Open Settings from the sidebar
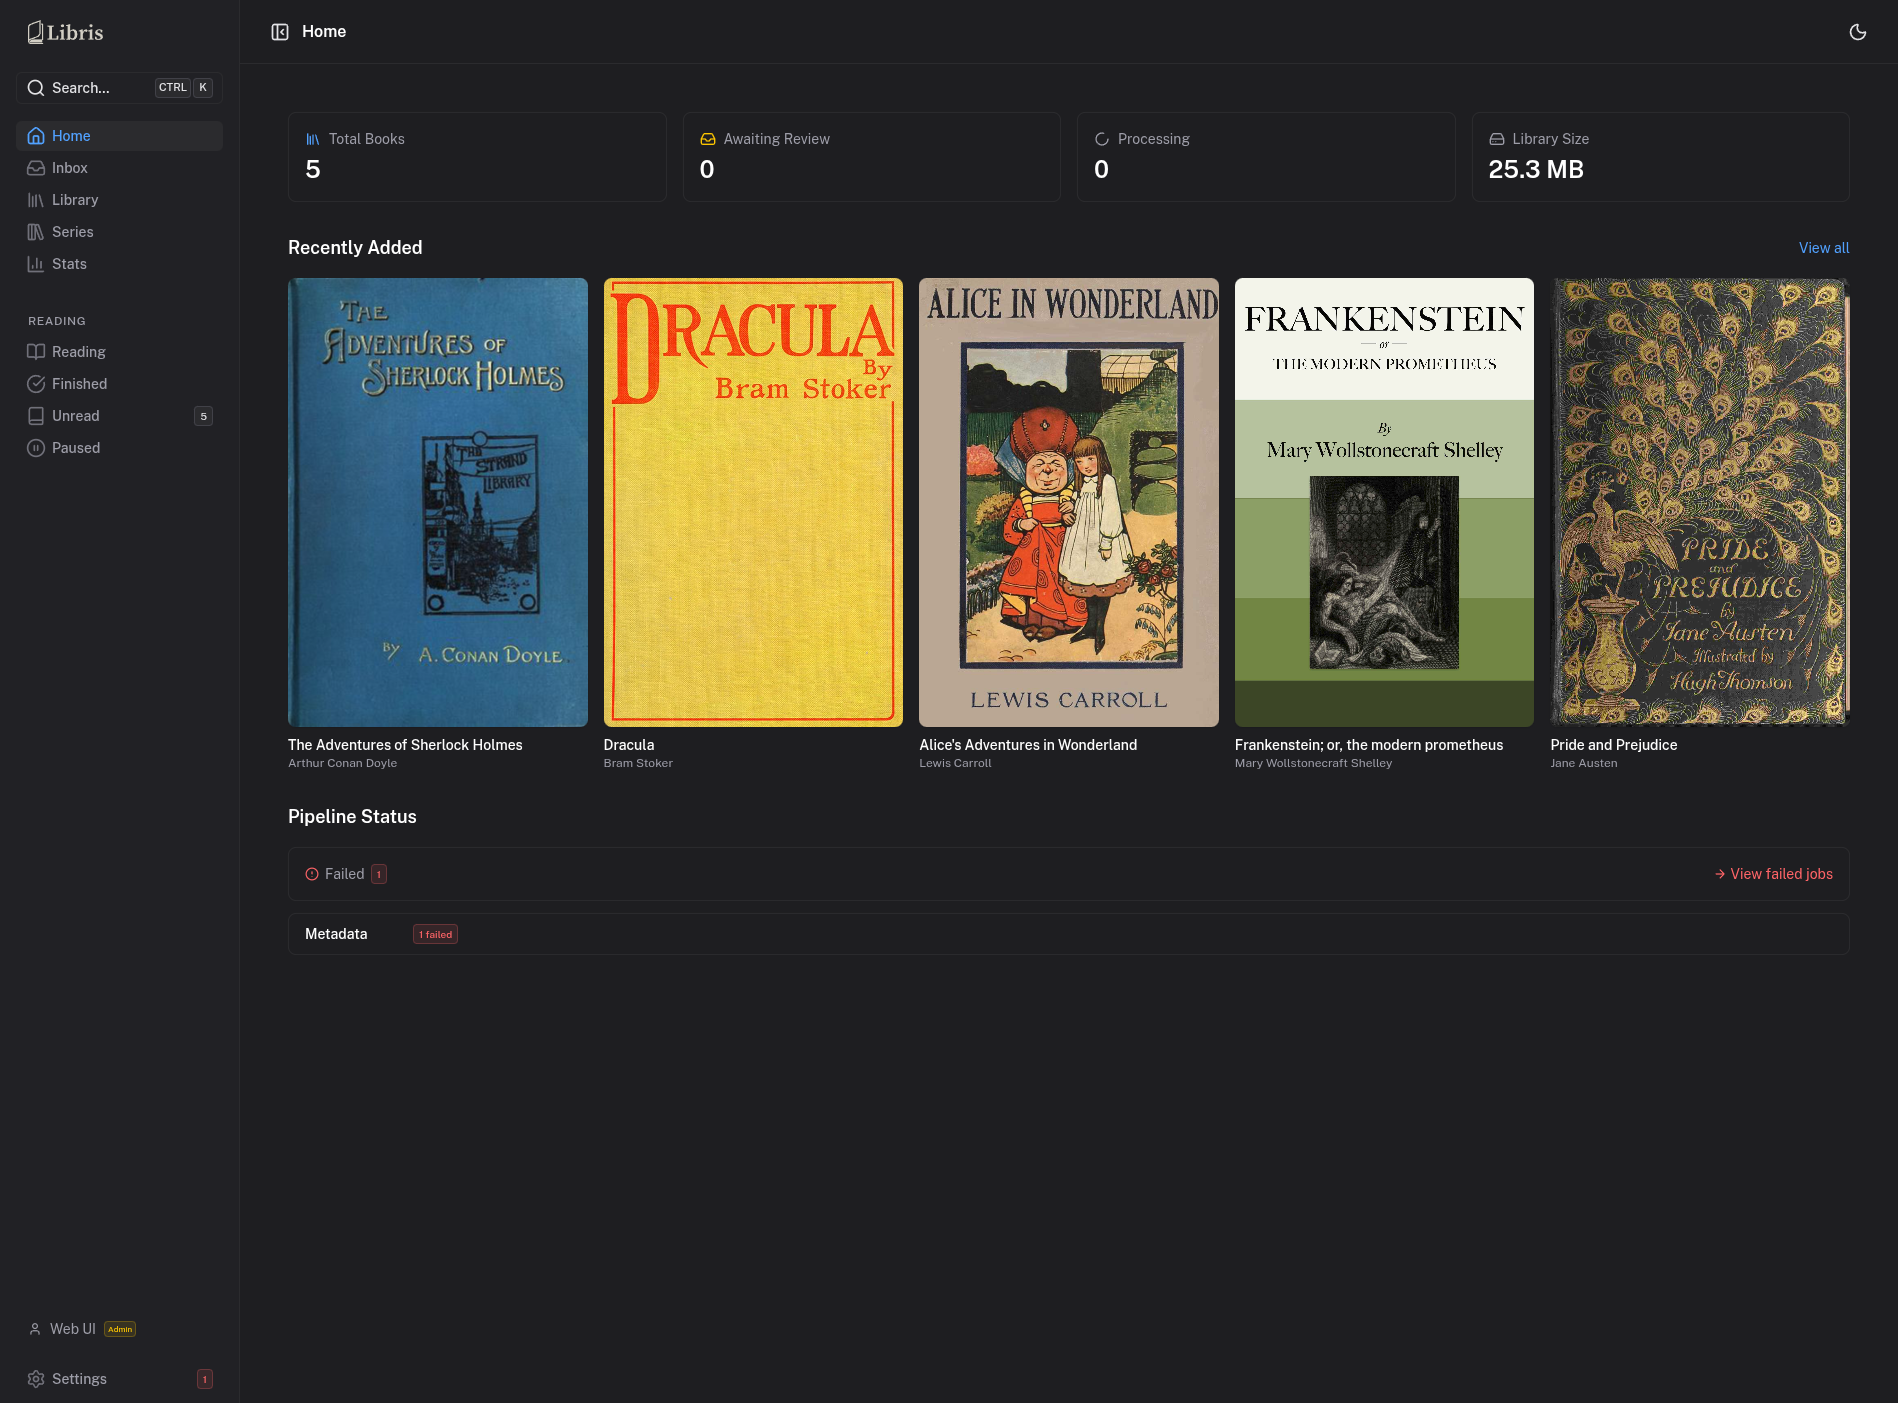The image size is (1898, 1403). coord(119,1379)
